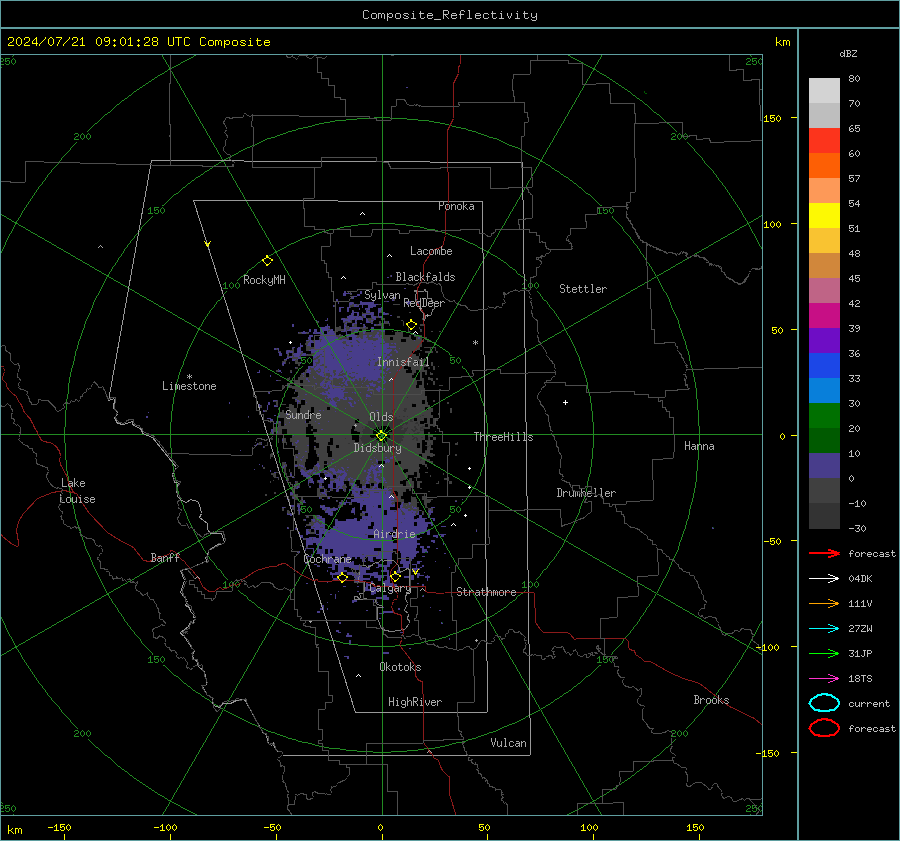Click the white 04DK arrow in the legend
The width and height of the screenshot is (900, 841).
point(824,578)
